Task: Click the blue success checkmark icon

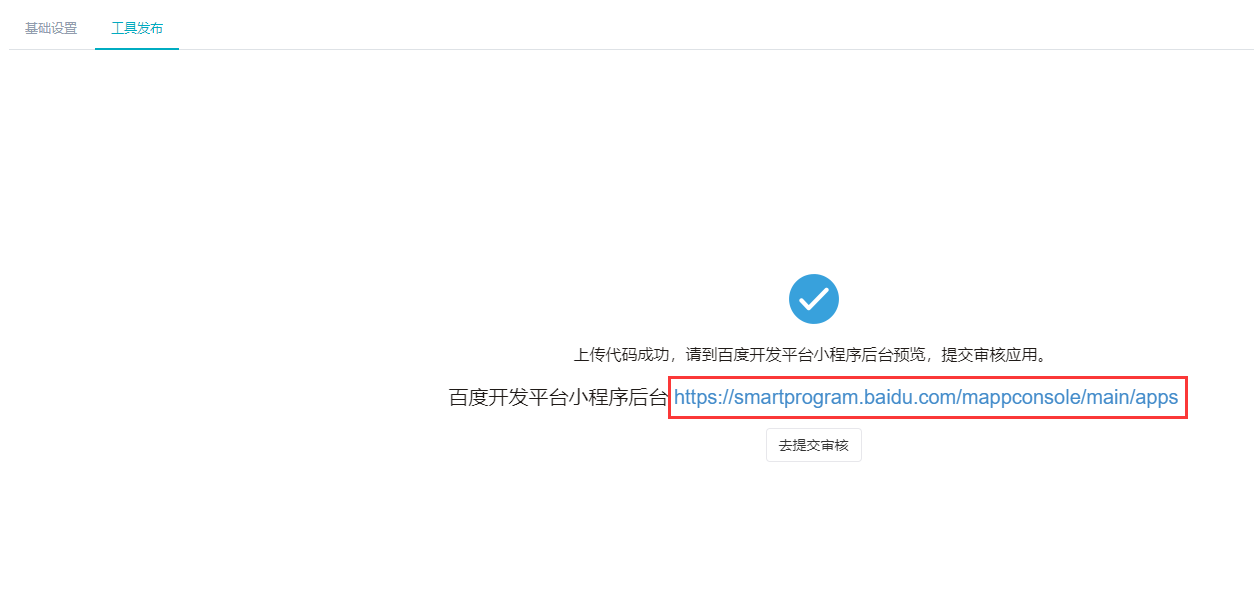Action: click(813, 299)
